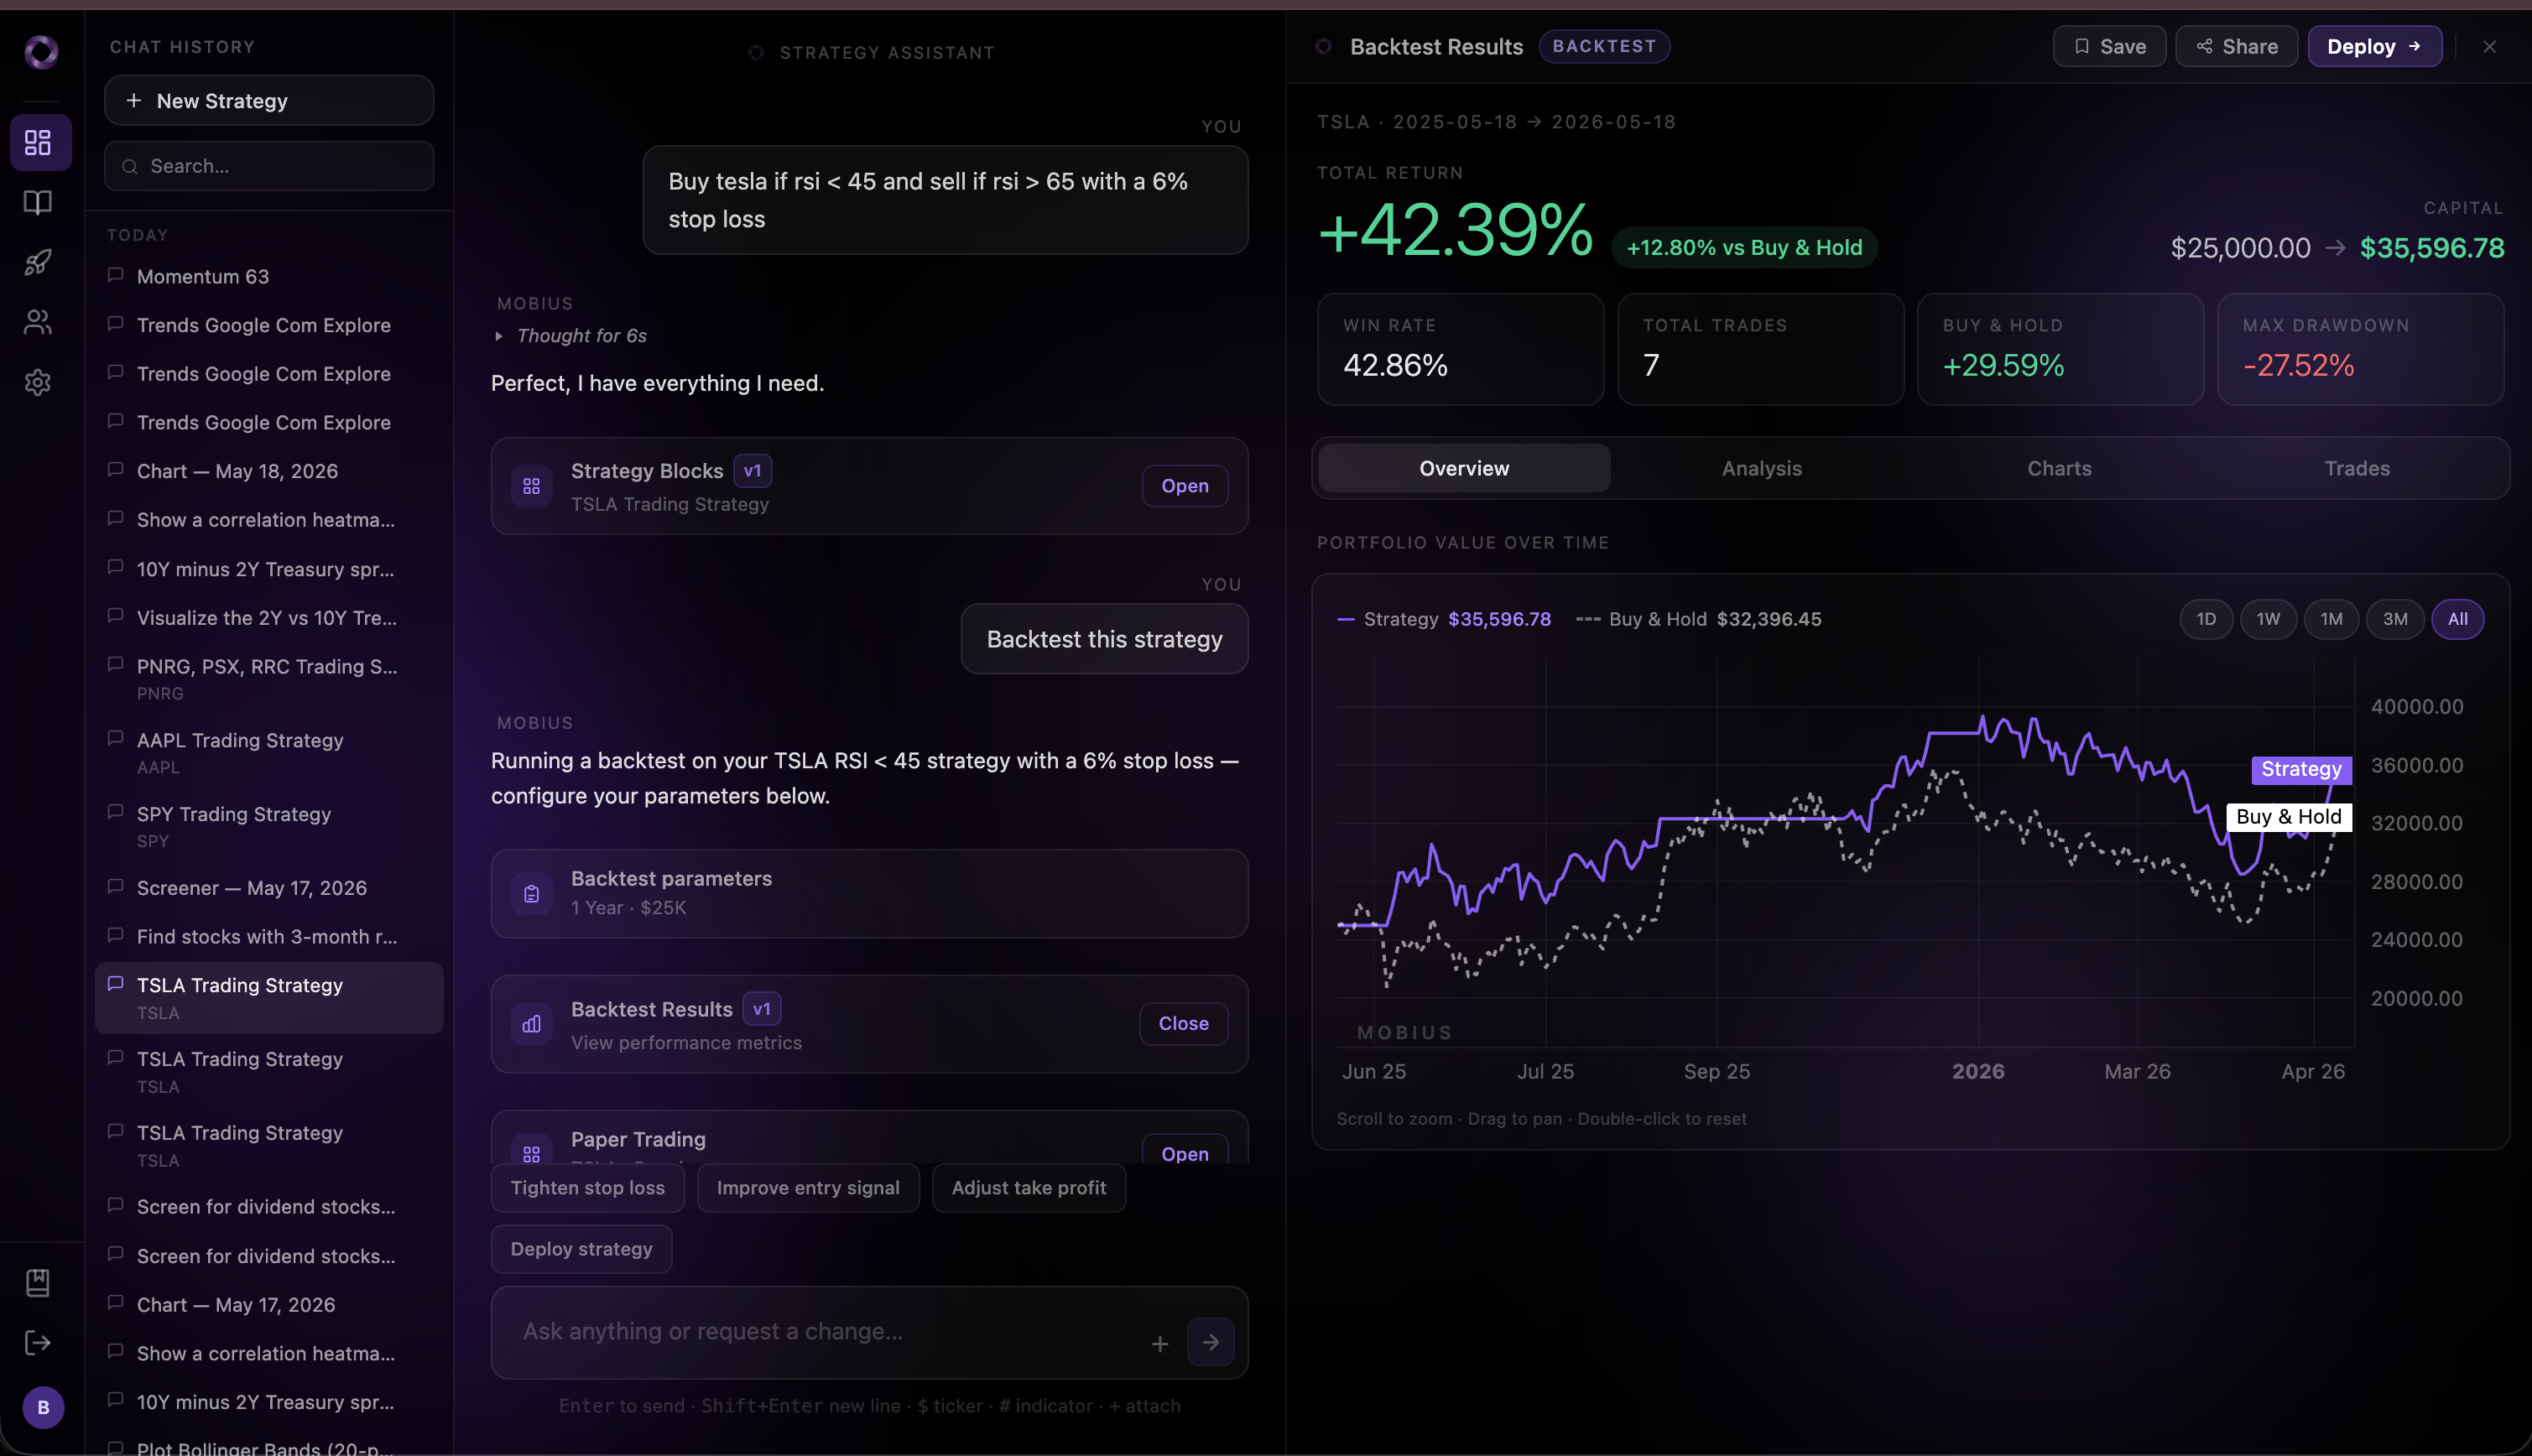
Task: Click the Strategy Blocks grid icon
Action: [531, 486]
